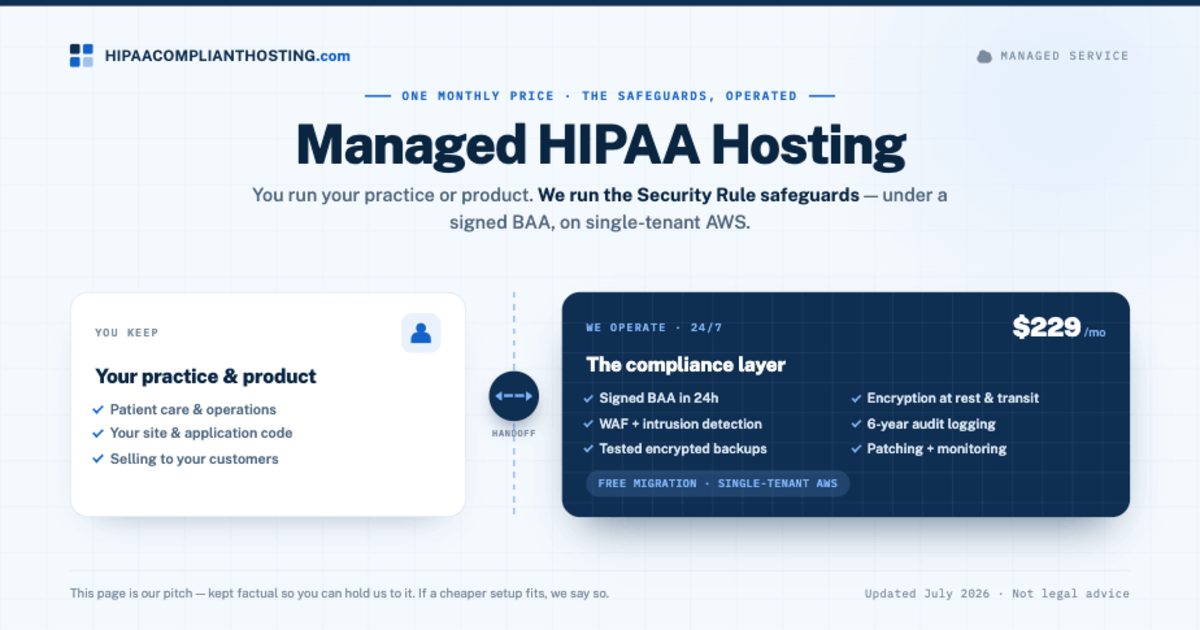Screen dimensions: 1200x630
Task: Click Your site & application code text
Action: coord(201,433)
